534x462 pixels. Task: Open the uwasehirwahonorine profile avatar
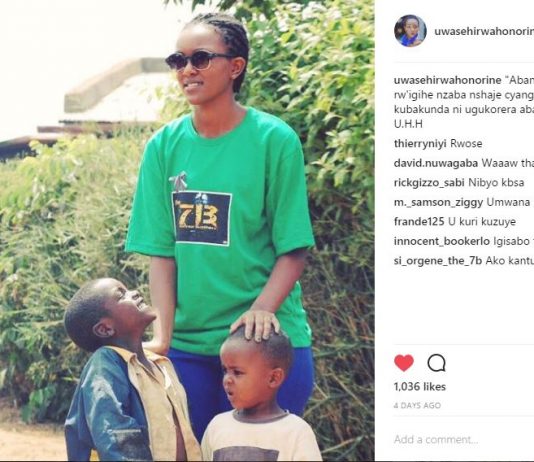click(x=410, y=31)
